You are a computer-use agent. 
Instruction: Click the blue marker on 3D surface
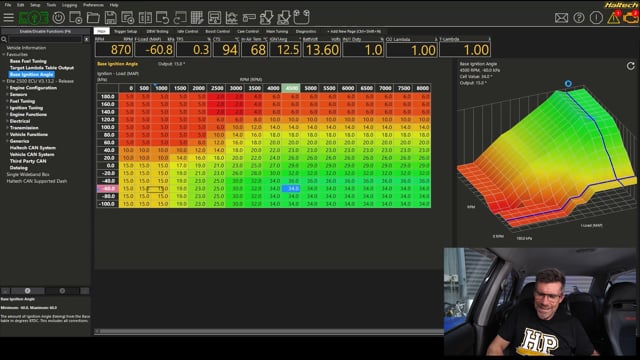click(x=568, y=84)
